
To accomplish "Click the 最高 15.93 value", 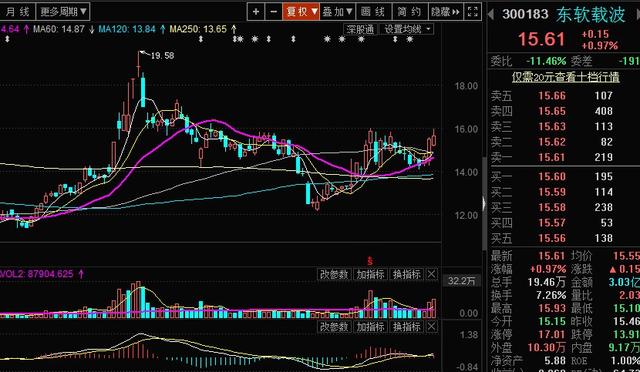I will point(552,308).
